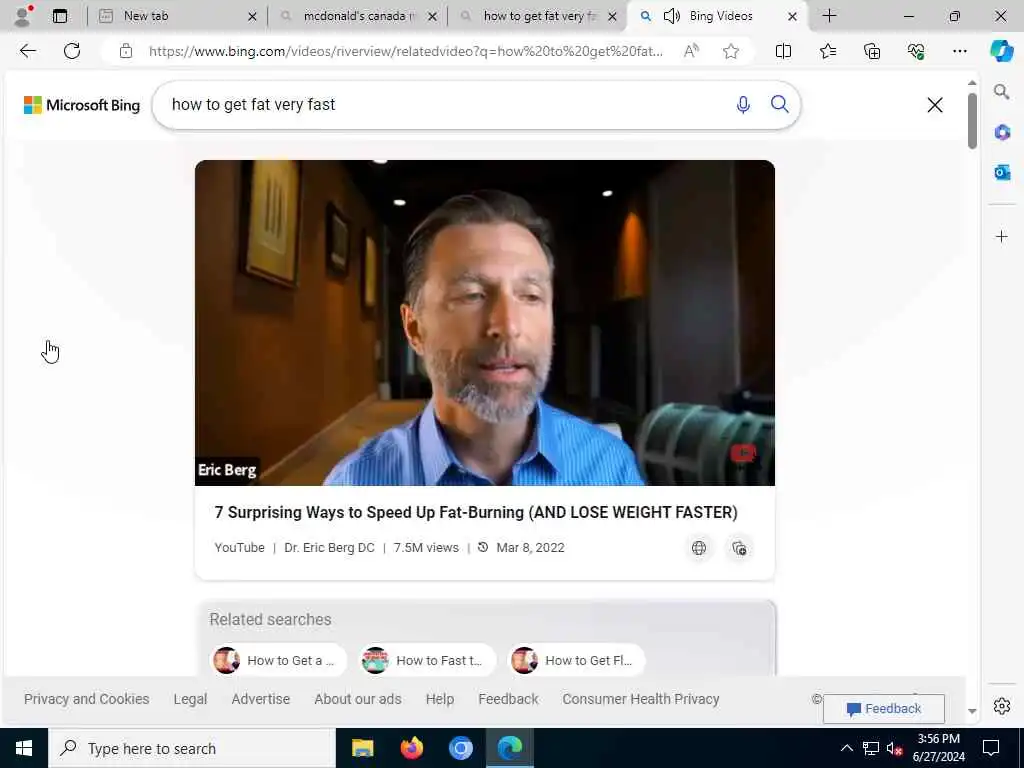Open sidebar settings gear
Image resolution: width=1024 pixels, height=768 pixels.
coord(1002,706)
